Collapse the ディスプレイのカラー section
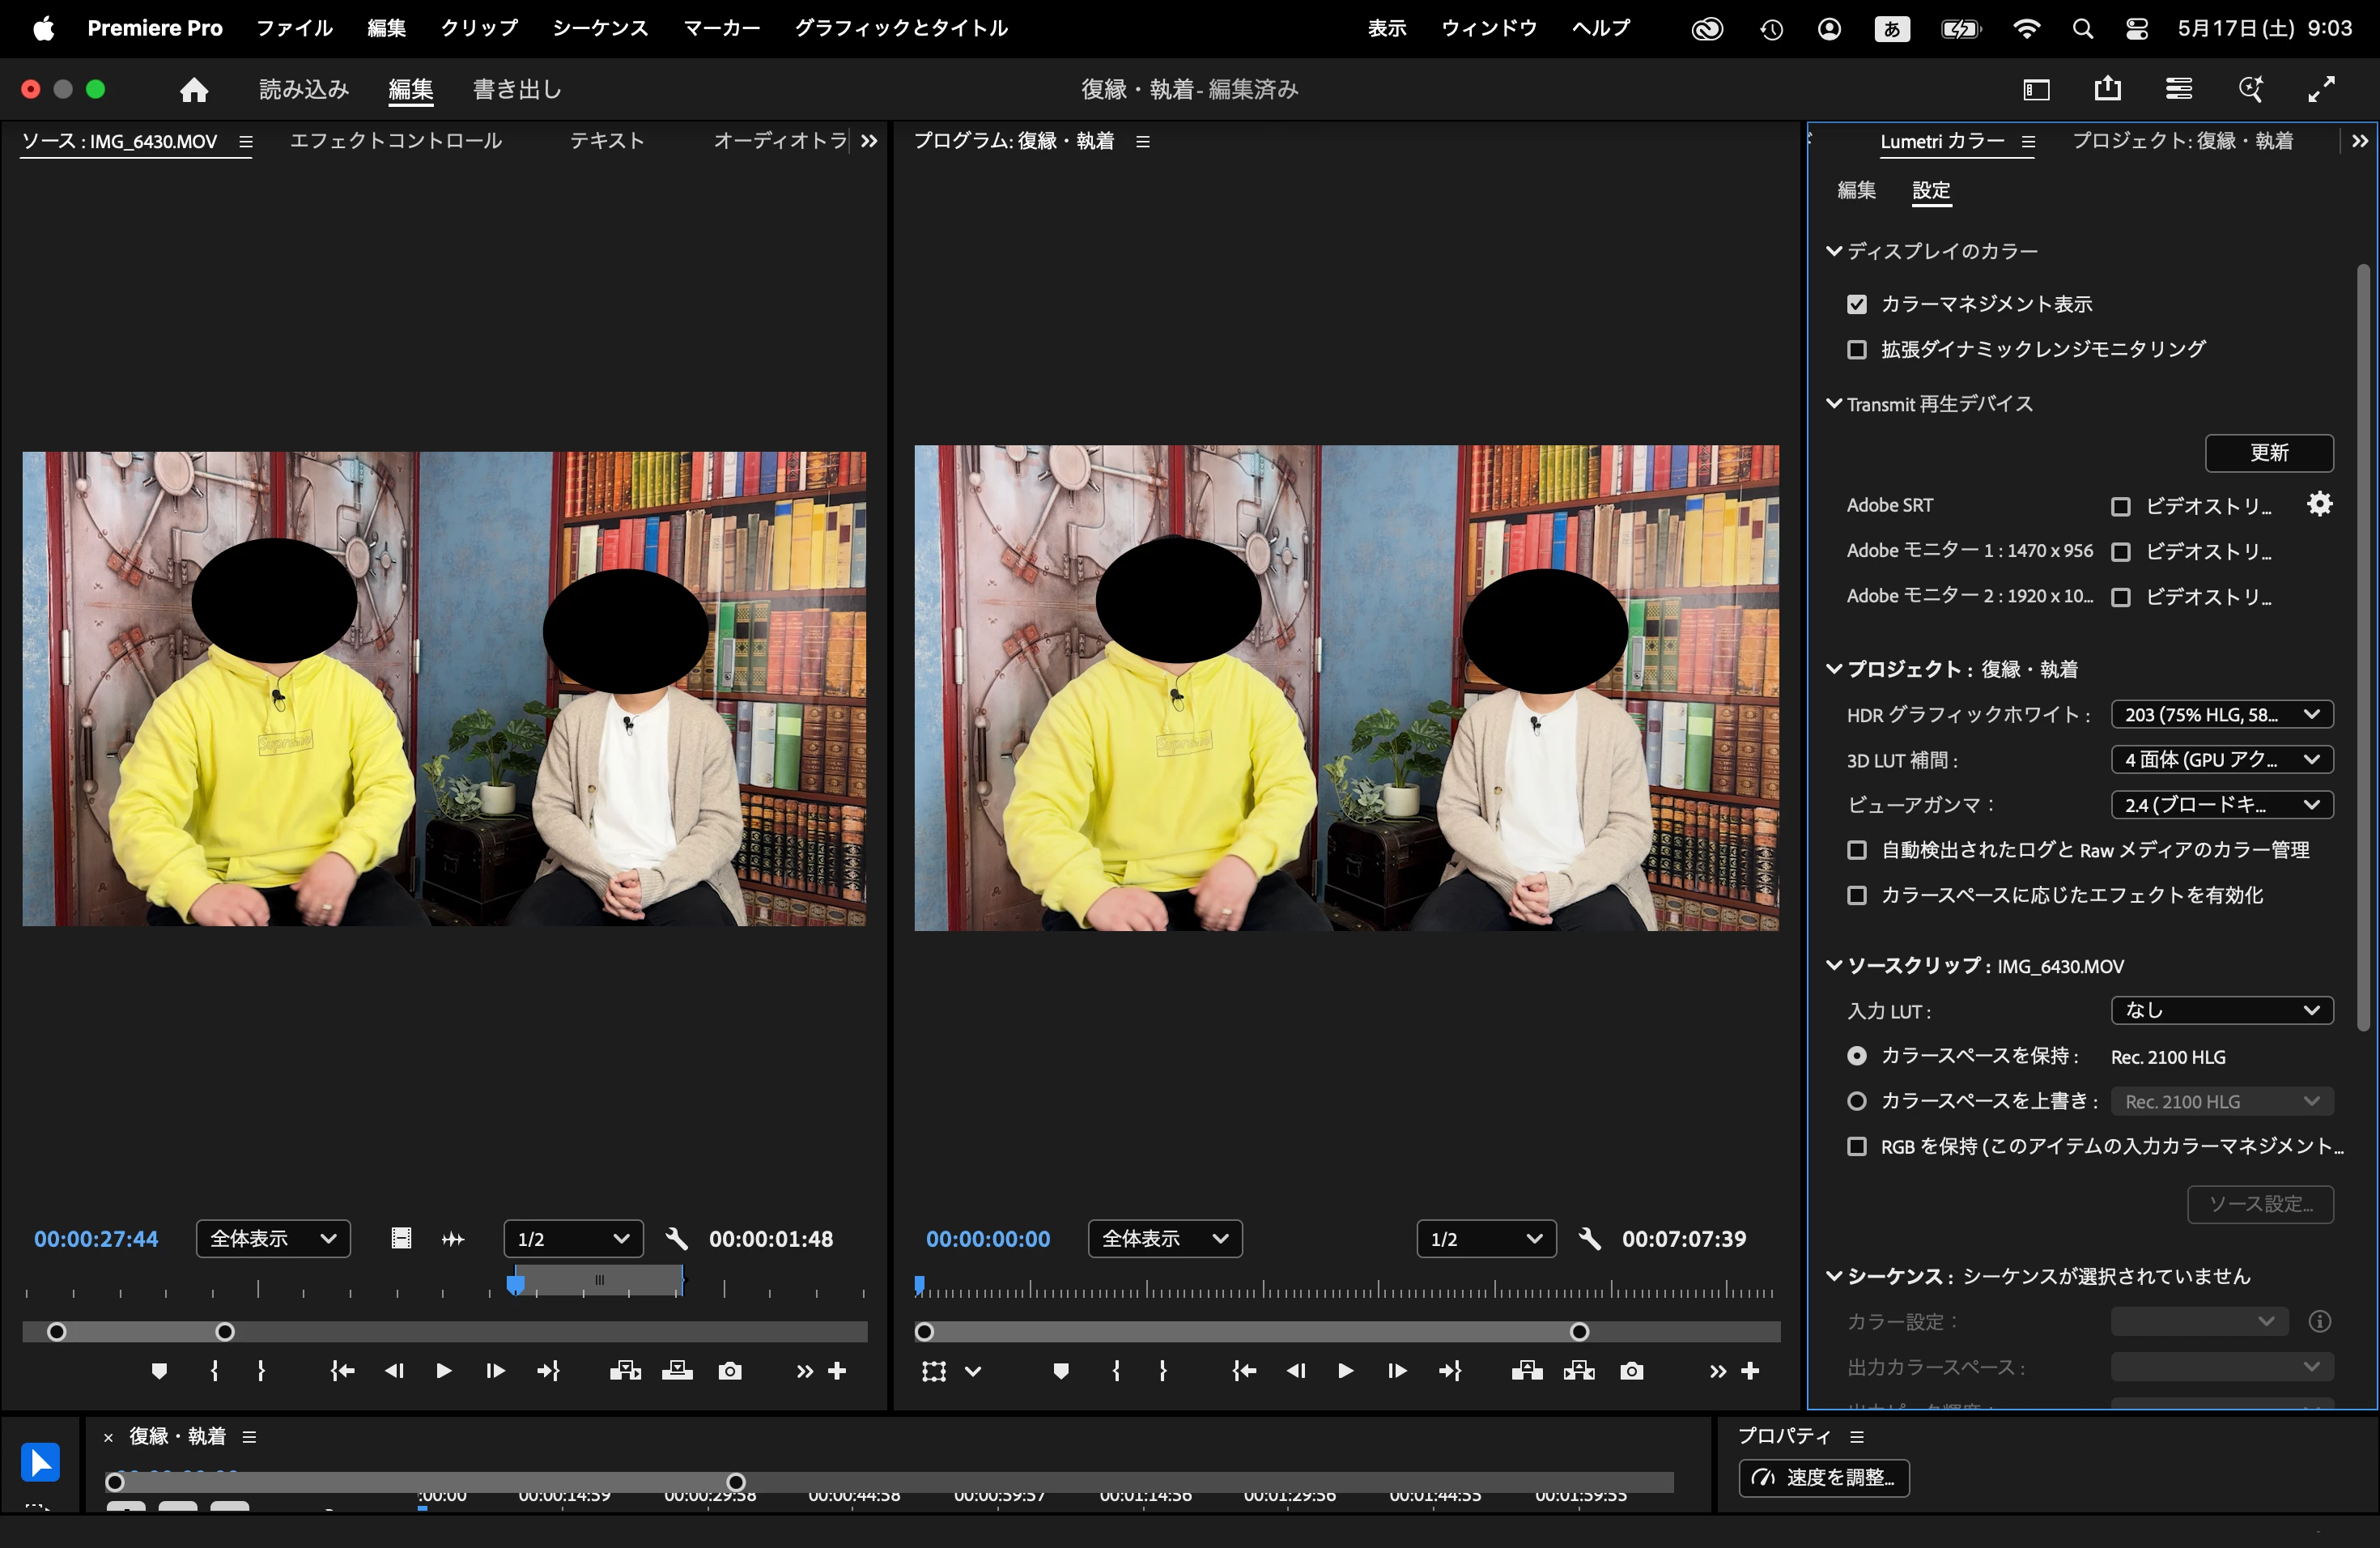 click(x=1834, y=251)
